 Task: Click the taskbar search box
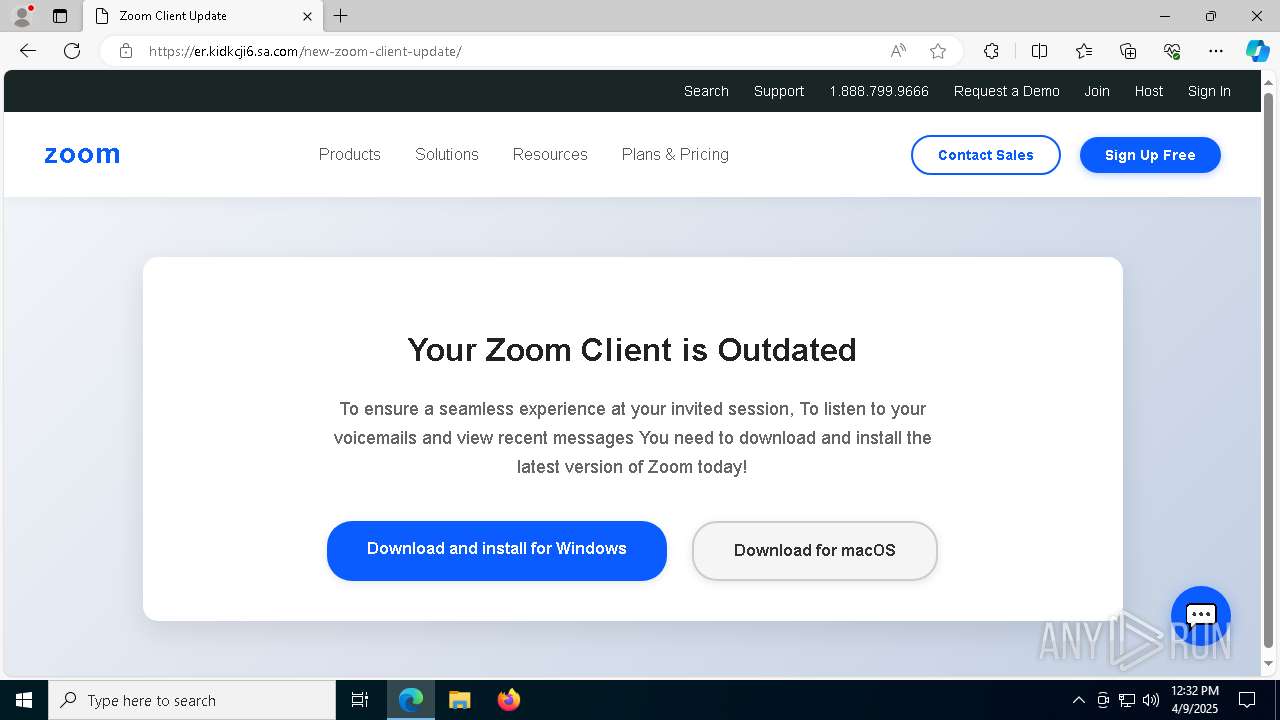point(192,700)
